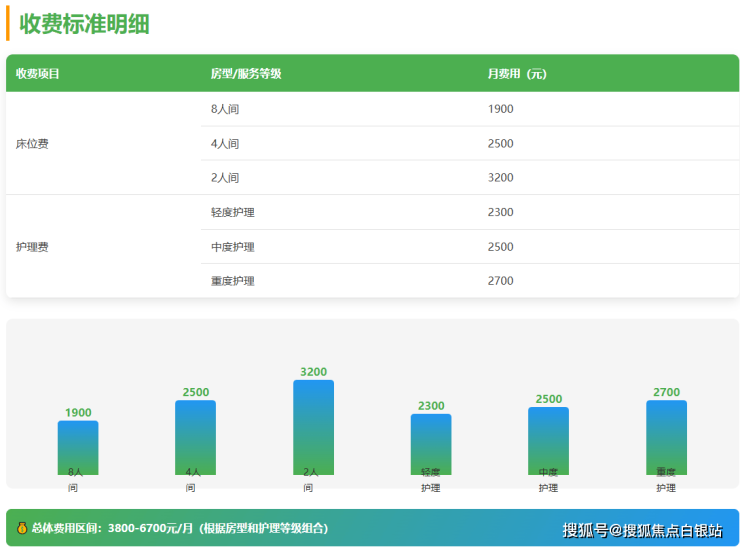
Task: Click the 1900 price cell in table
Action: click(x=500, y=109)
